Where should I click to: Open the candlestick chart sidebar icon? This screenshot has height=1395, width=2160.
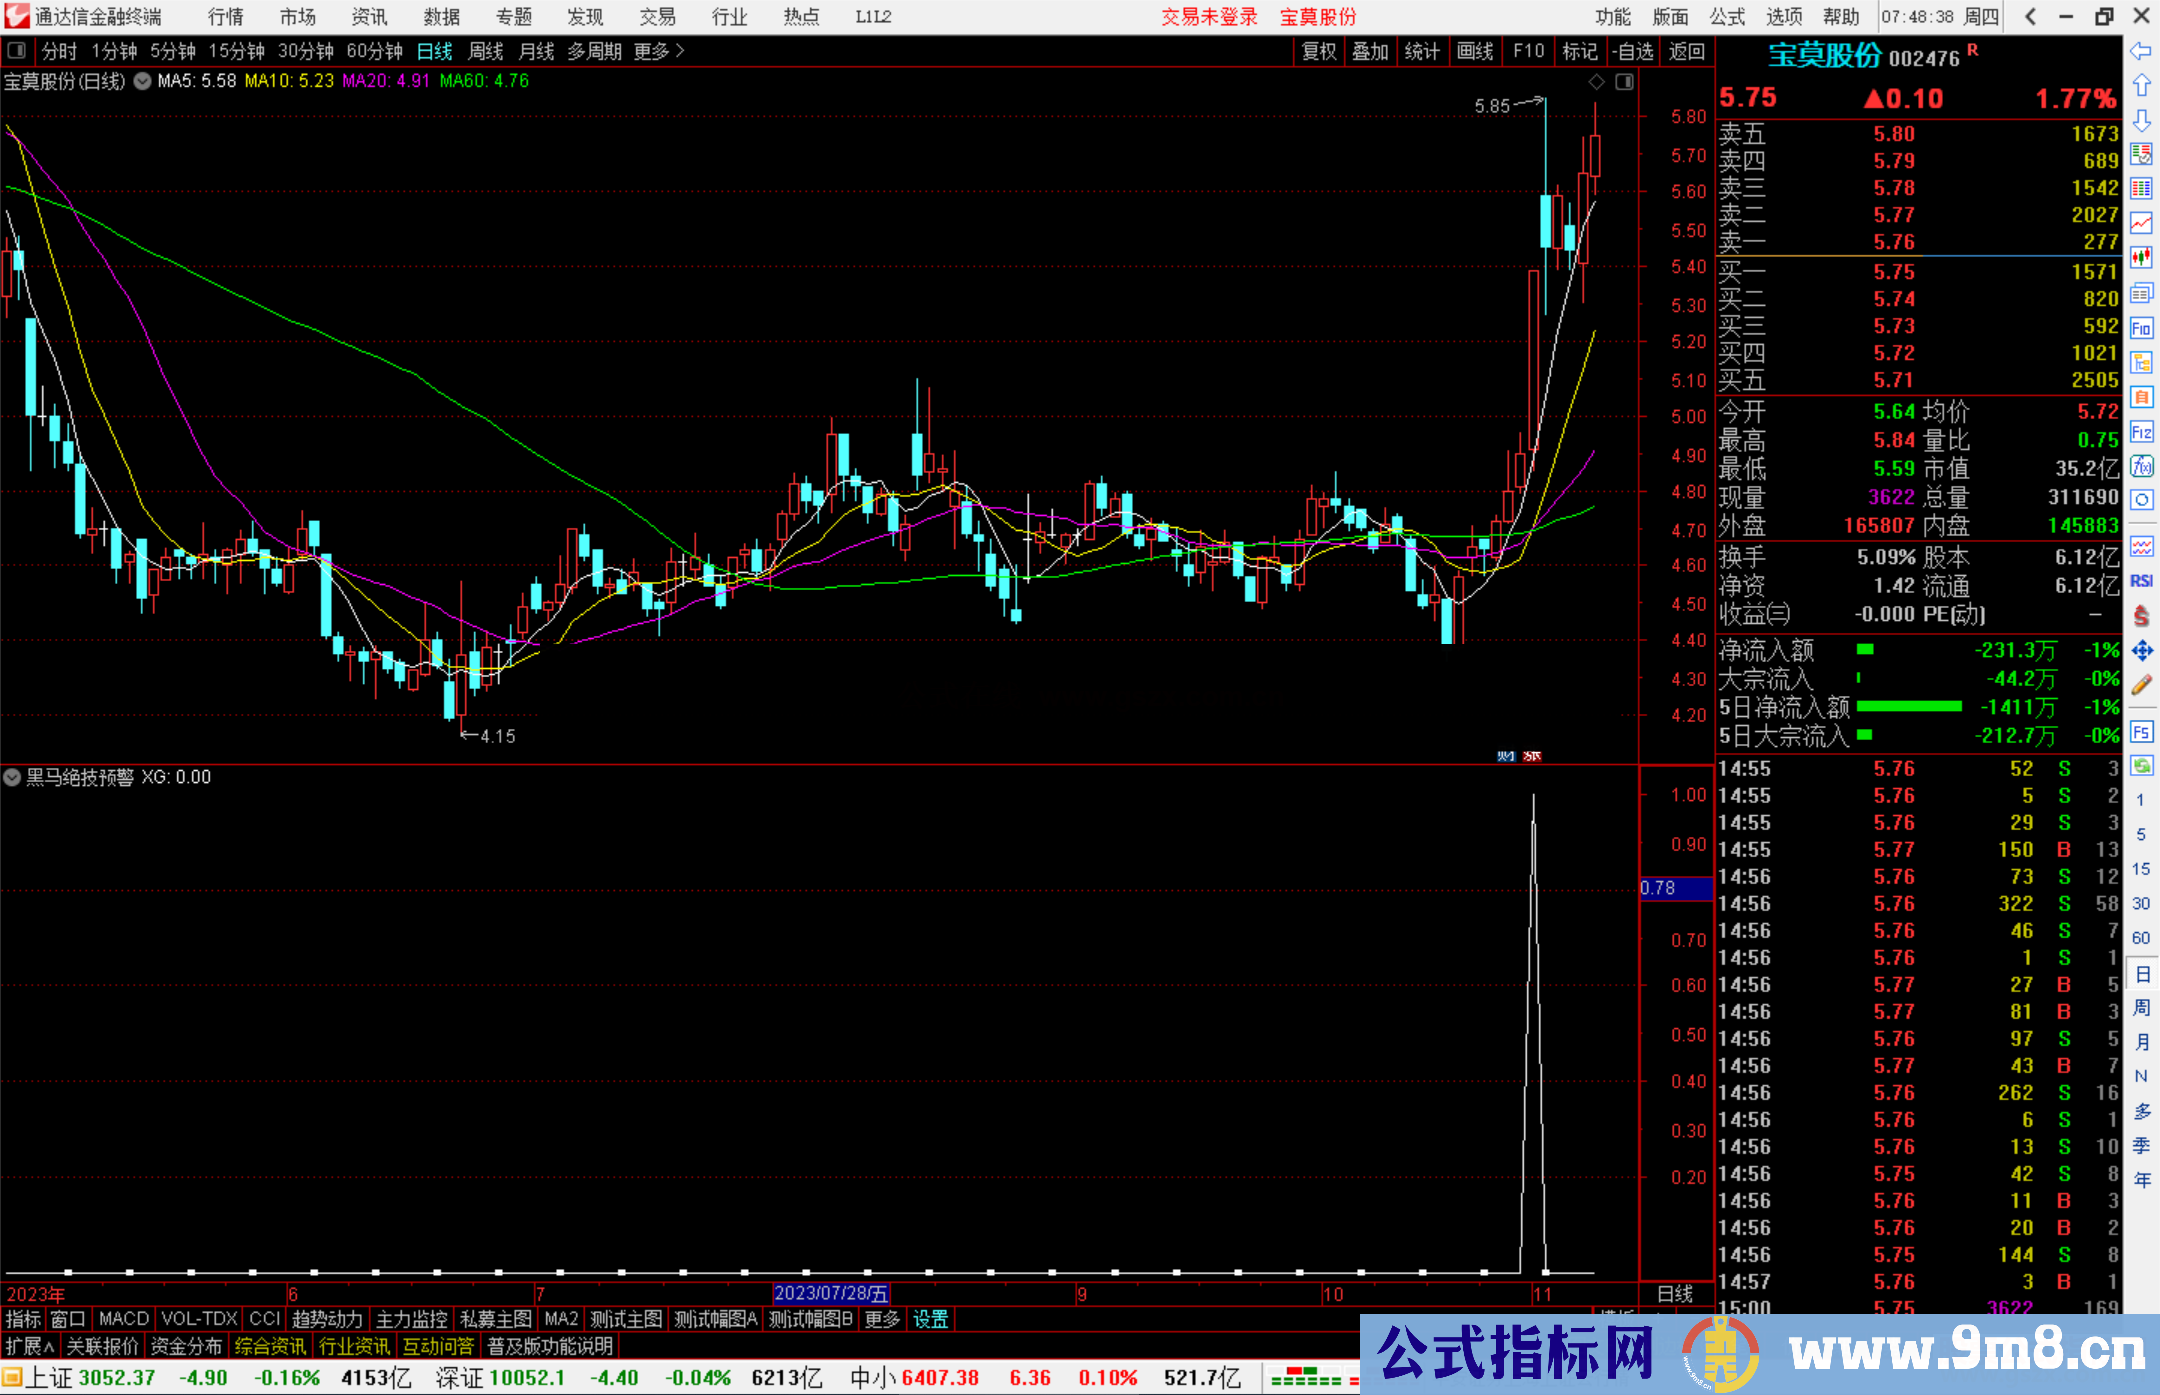[x=2141, y=258]
